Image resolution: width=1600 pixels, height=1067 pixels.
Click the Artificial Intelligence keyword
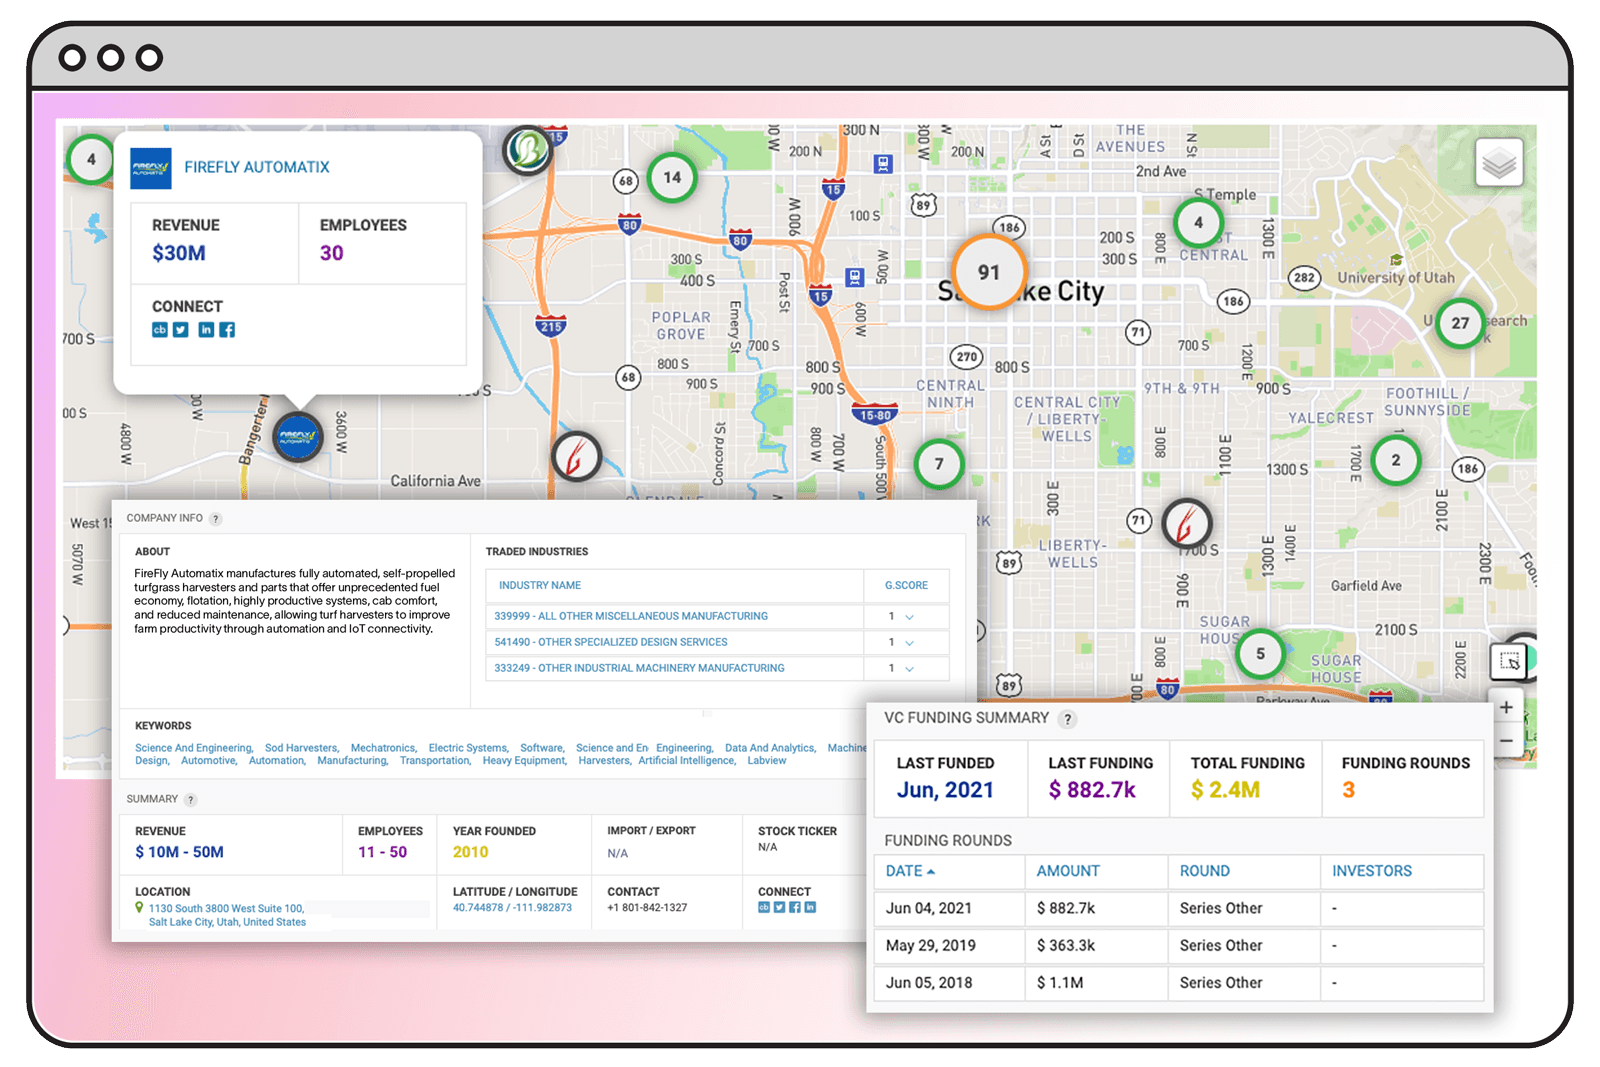(687, 761)
